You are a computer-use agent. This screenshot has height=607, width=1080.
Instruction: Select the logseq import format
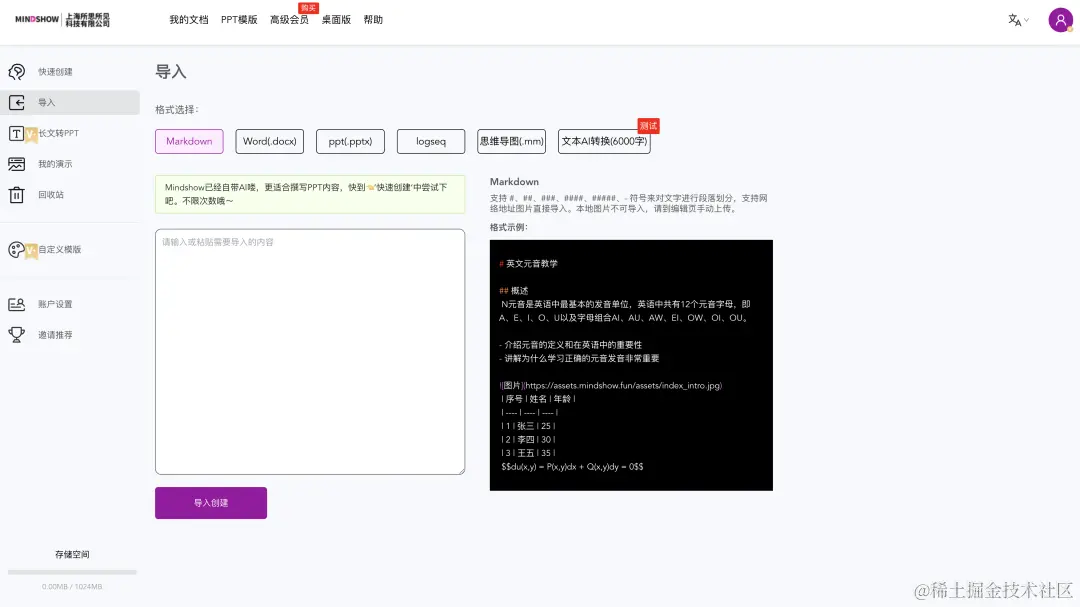click(x=430, y=141)
